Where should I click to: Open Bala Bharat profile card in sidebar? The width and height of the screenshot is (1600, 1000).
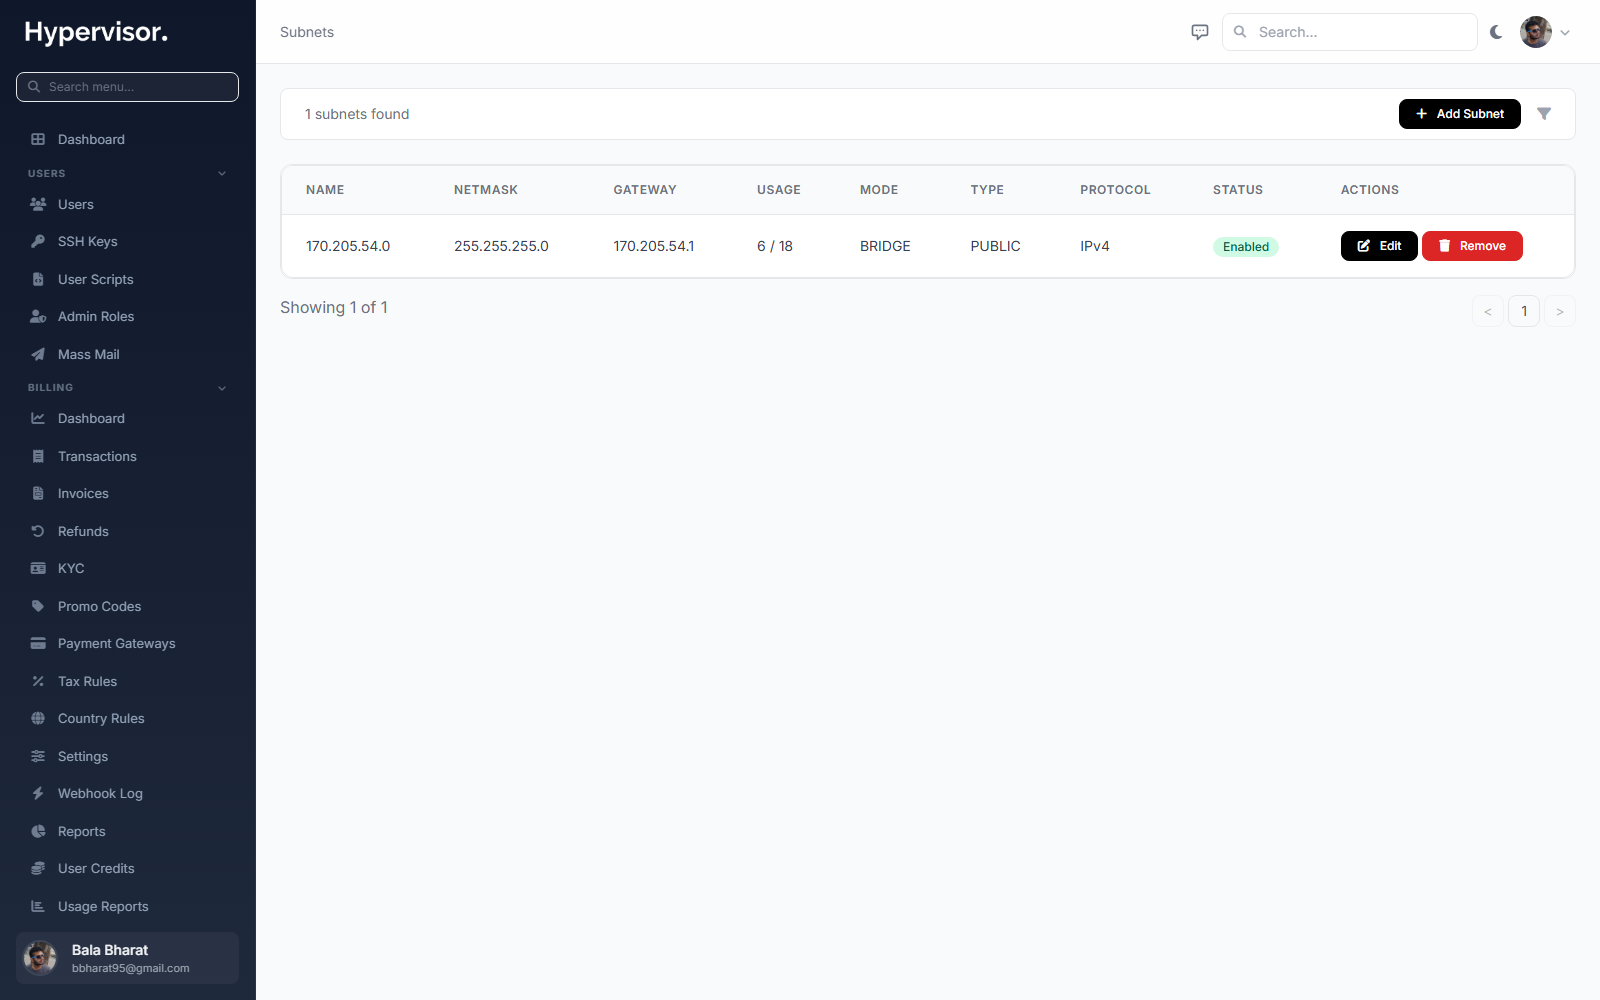[128, 958]
